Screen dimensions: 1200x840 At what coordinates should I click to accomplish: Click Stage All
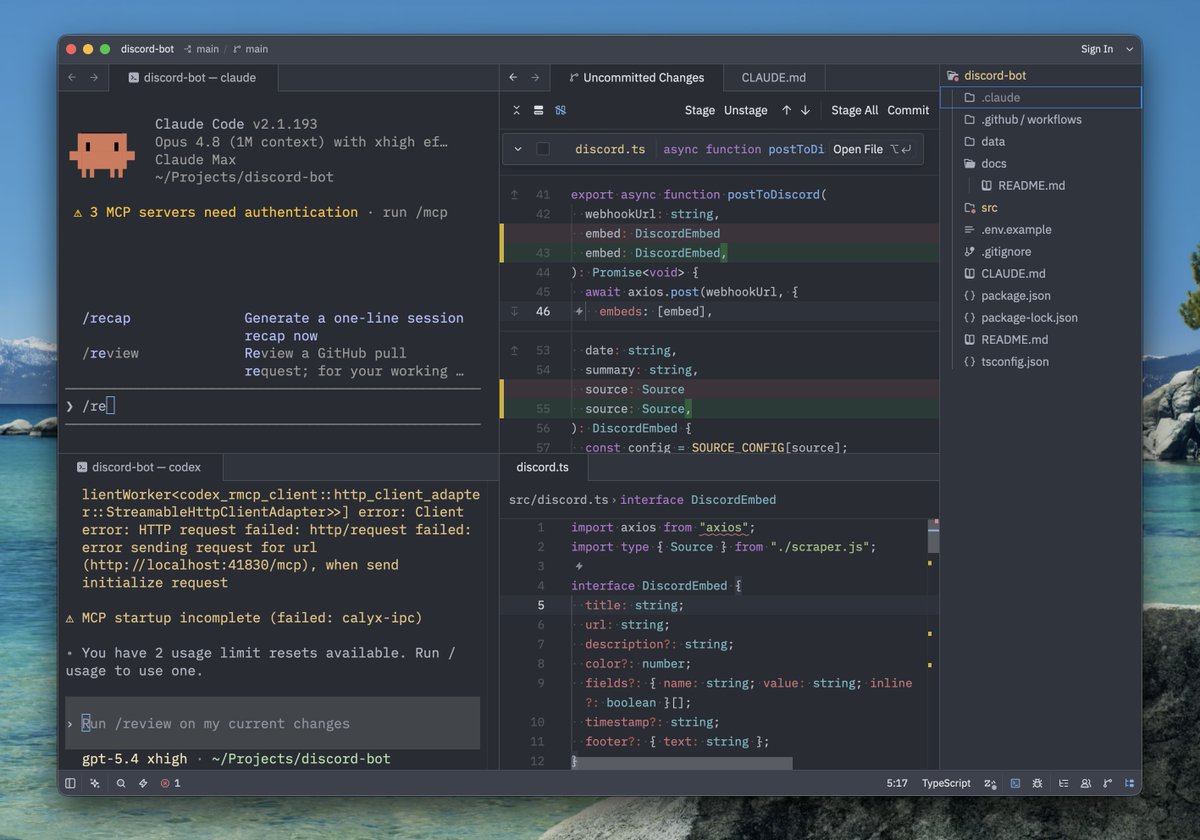click(855, 110)
